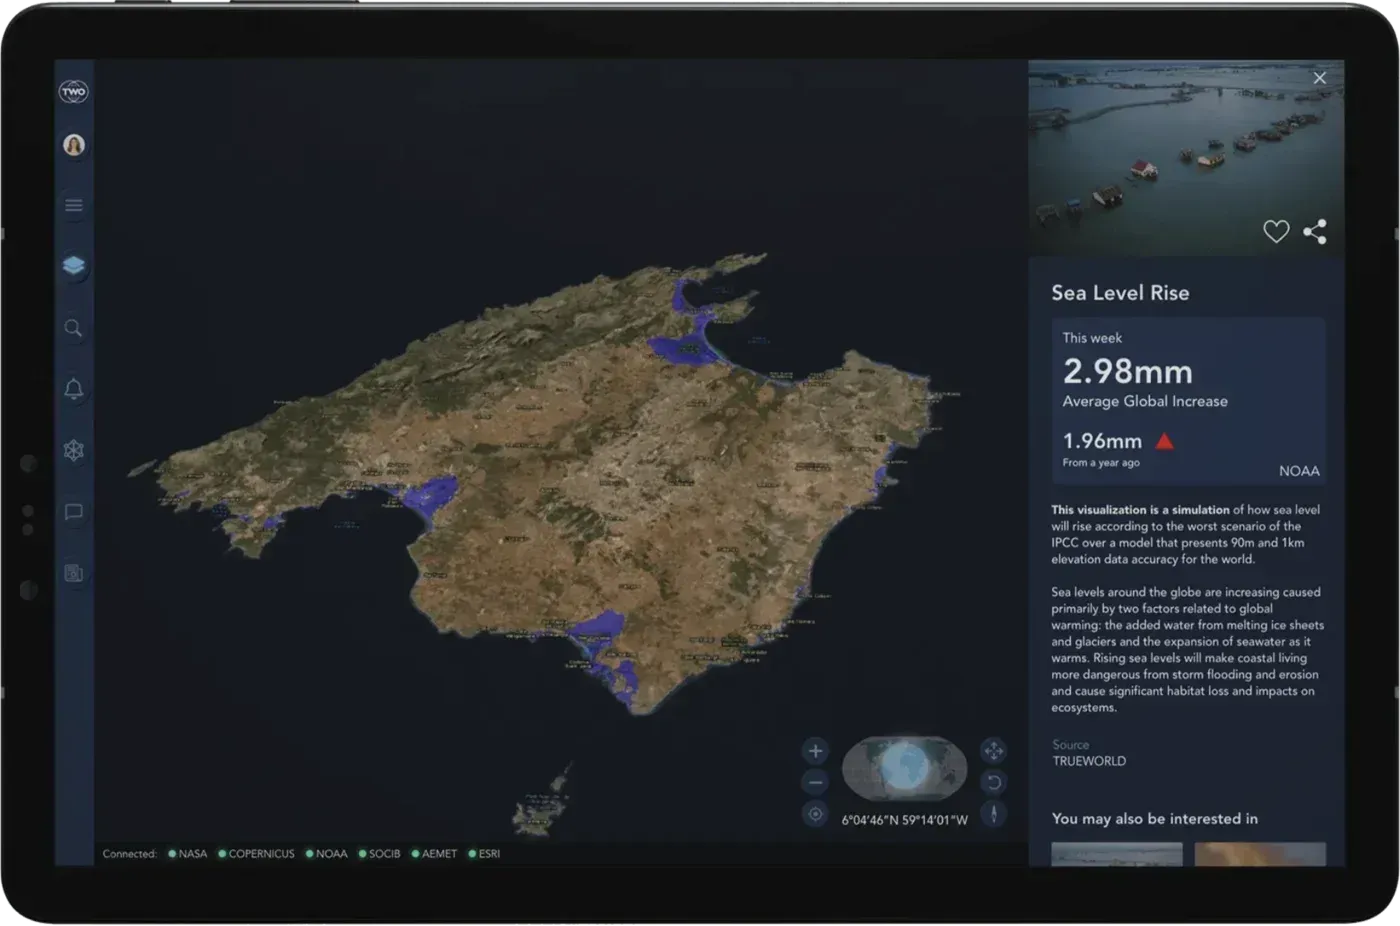Click the 2.98mm average increase value
This screenshot has height=926, width=1400.
pyautogui.click(x=1128, y=372)
